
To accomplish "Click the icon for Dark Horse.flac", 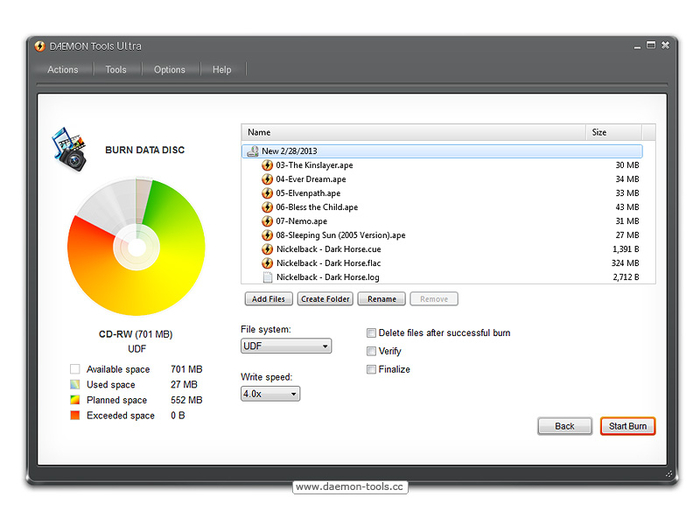I will 267,263.
